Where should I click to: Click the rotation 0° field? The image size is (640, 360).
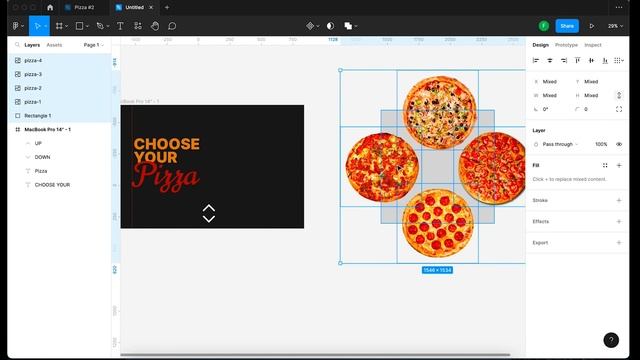(550, 109)
